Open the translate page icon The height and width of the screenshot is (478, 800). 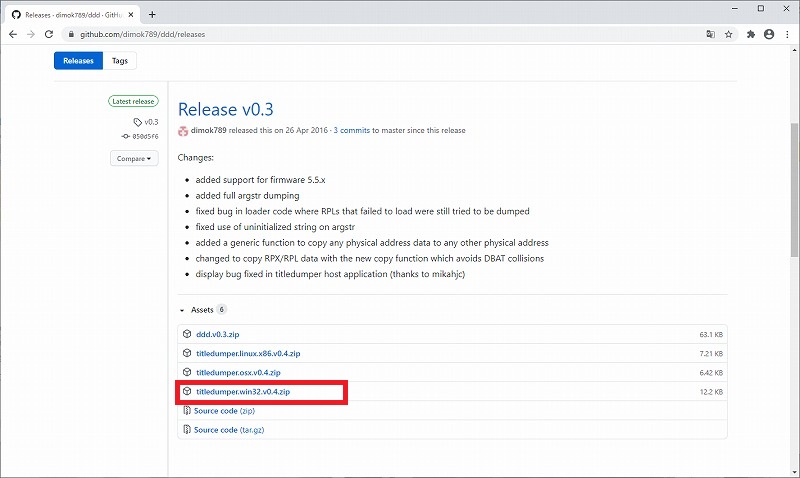(x=710, y=34)
